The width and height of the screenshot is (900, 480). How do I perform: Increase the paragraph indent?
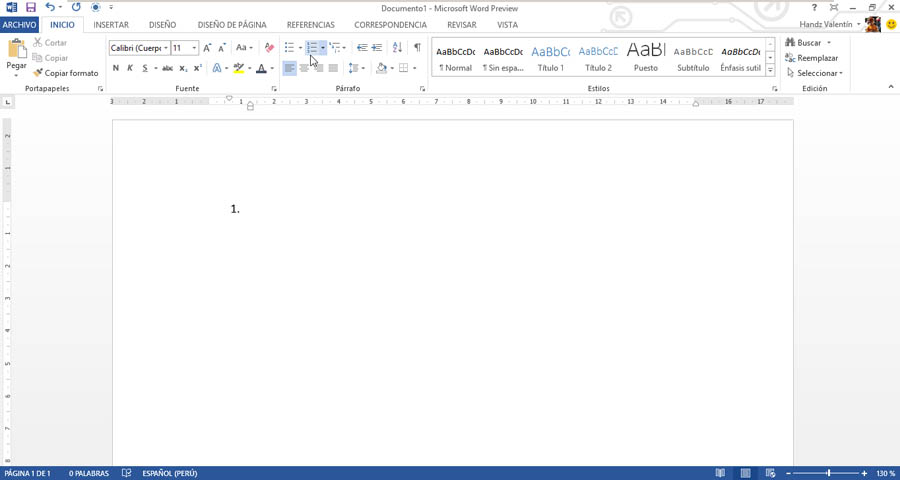(377, 48)
